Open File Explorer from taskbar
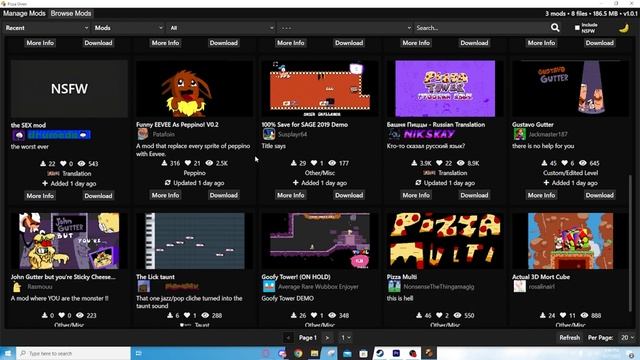Image resolution: width=640 pixels, height=360 pixels. click(314, 353)
